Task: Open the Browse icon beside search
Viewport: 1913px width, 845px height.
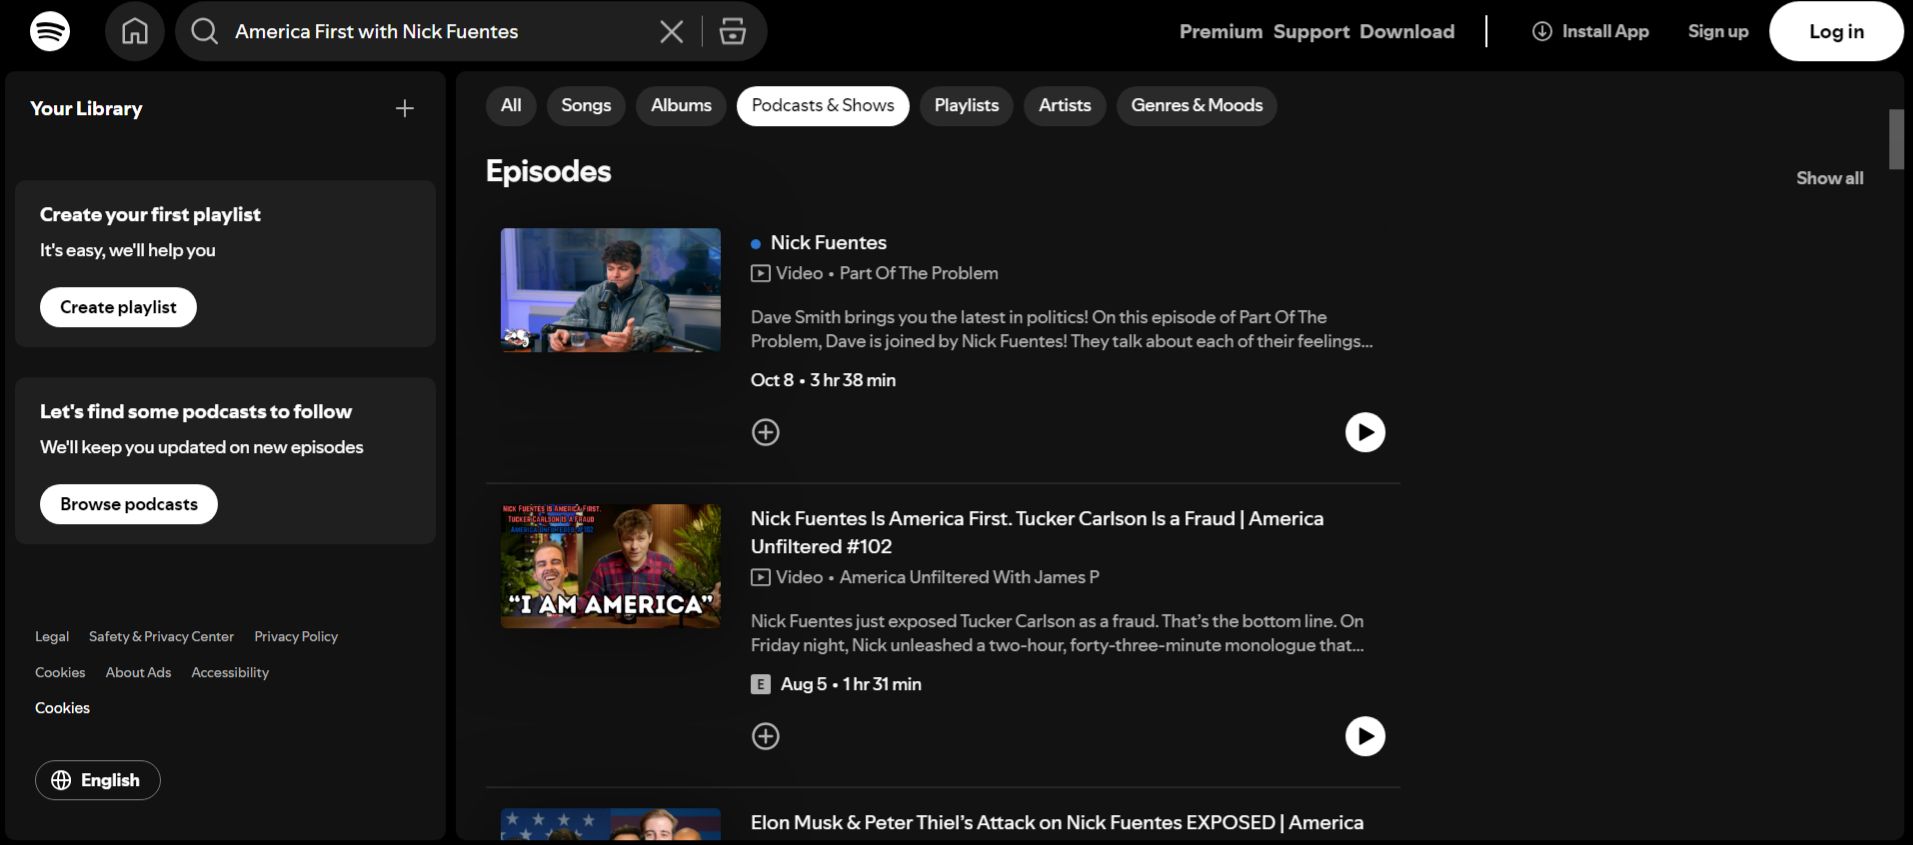Action: point(733,32)
